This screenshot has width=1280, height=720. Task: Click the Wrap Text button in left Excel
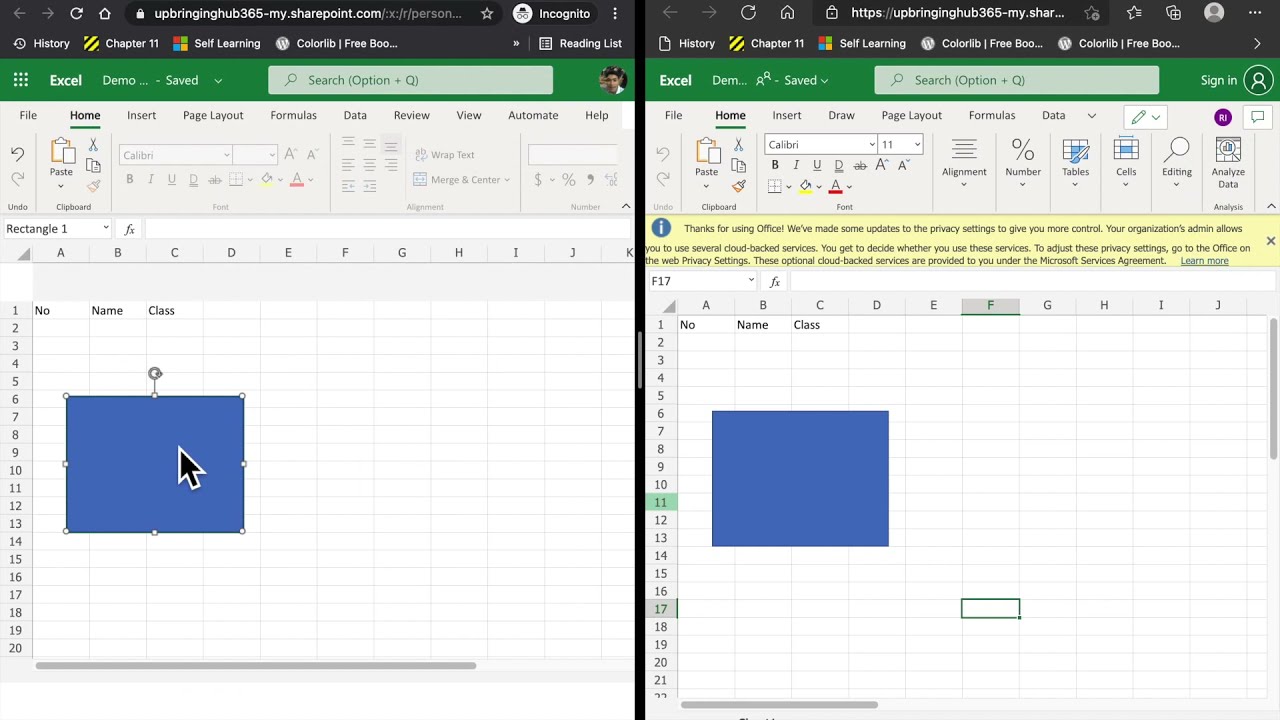click(x=444, y=155)
